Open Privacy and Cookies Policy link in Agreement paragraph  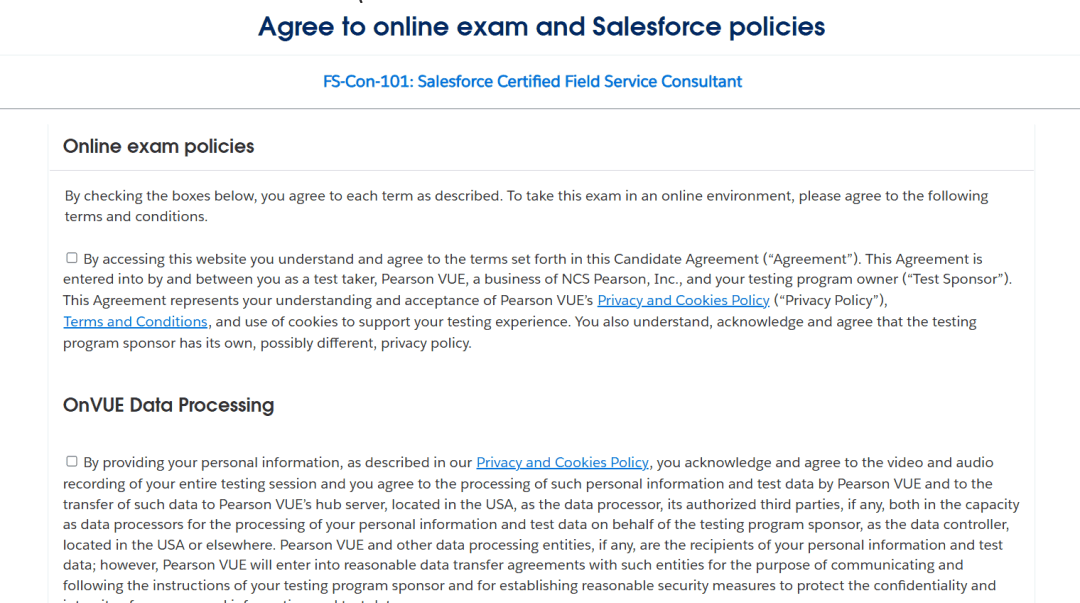tap(683, 300)
